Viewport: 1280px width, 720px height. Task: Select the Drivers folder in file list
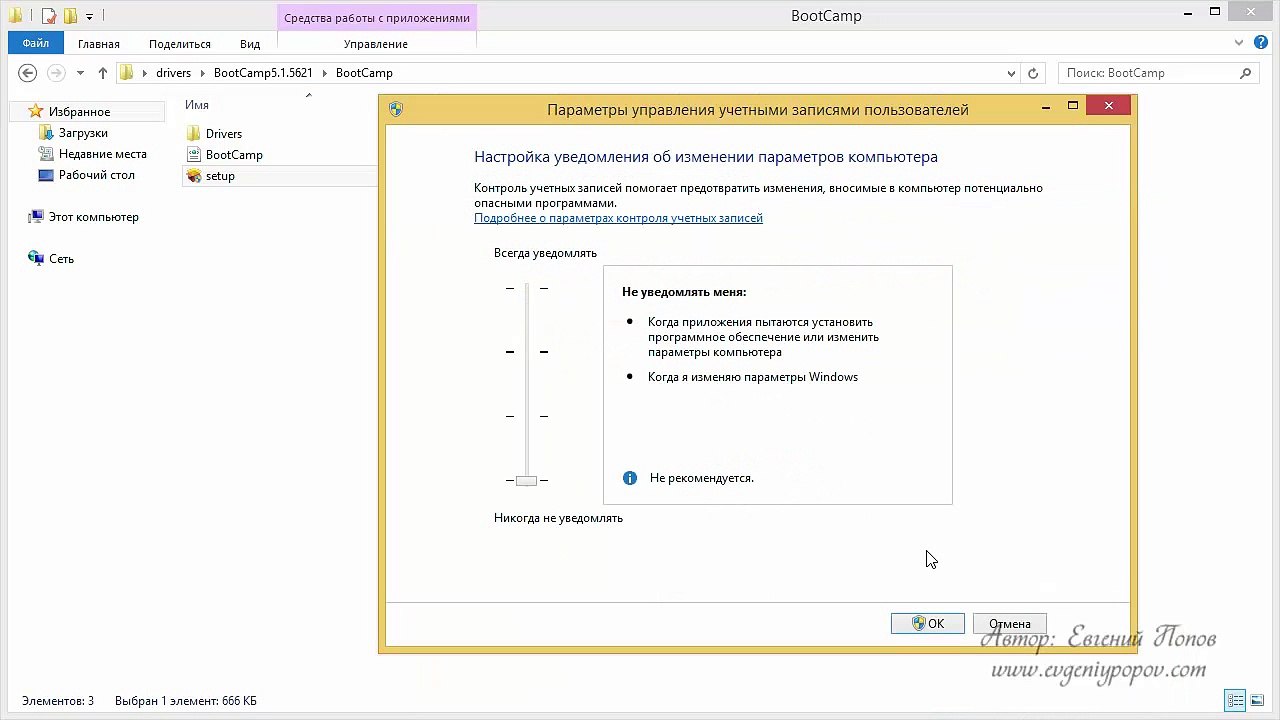point(223,134)
